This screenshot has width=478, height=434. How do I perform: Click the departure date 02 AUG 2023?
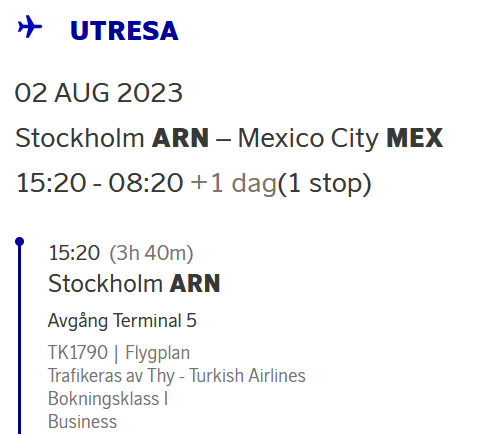[99, 93]
